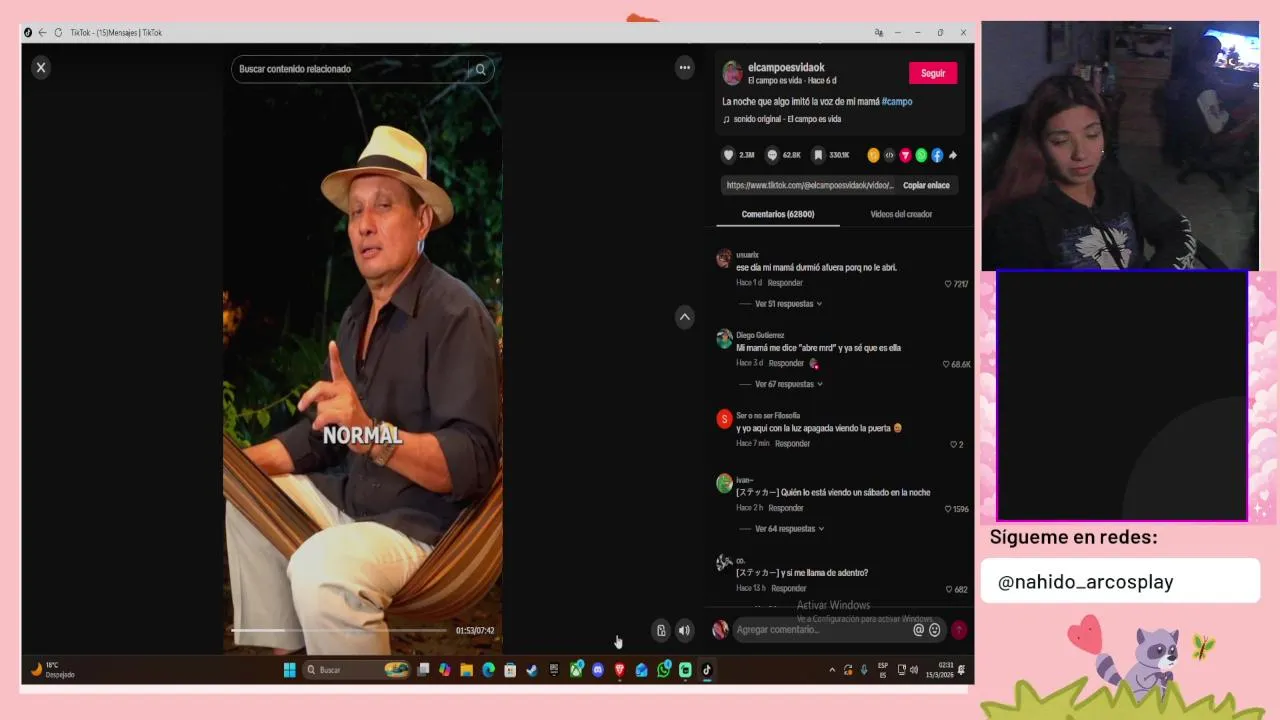The width and height of the screenshot is (1280, 720).
Task: Open Diego Gutierrez profile avatar
Action: 724,339
